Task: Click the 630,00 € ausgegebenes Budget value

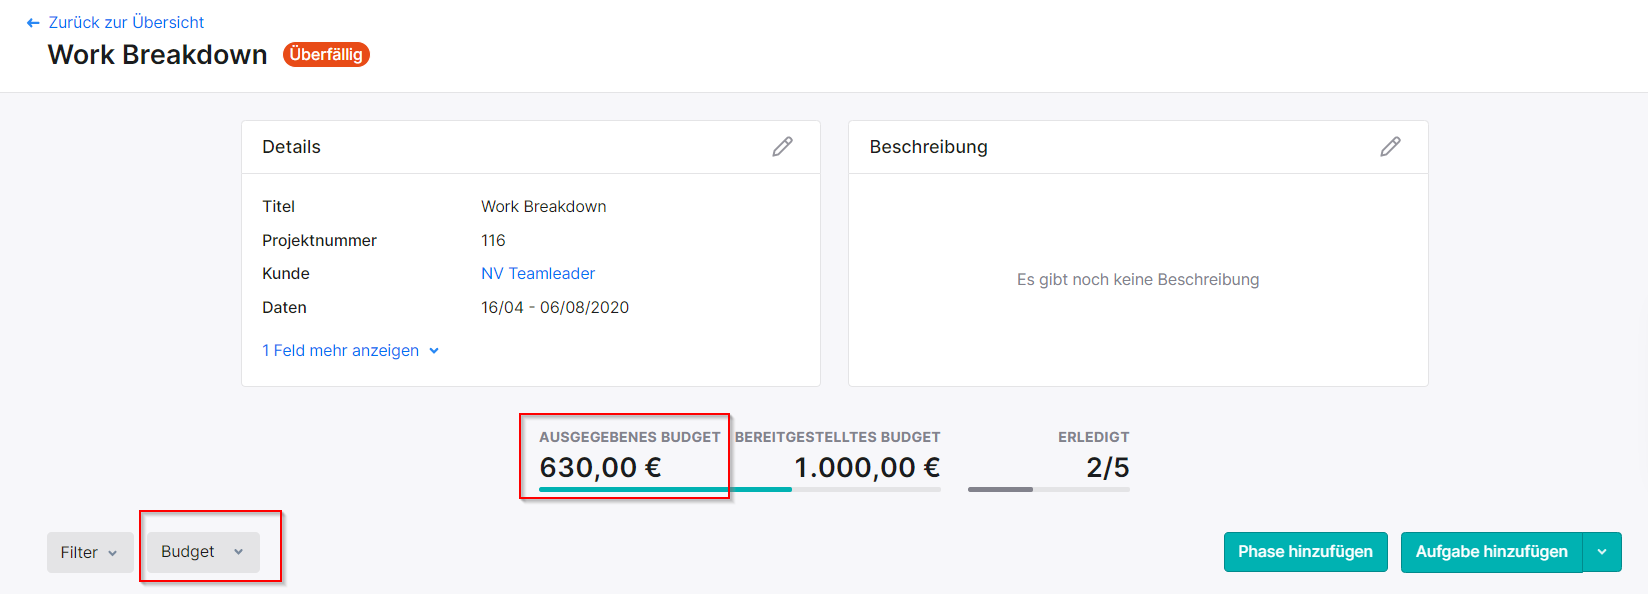Action: coord(600,467)
